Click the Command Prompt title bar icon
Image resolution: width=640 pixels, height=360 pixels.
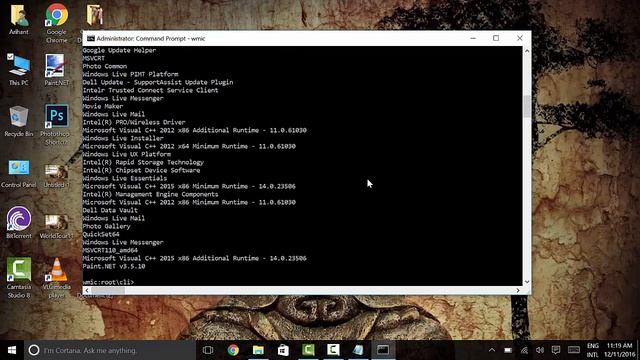(x=91, y=38)
